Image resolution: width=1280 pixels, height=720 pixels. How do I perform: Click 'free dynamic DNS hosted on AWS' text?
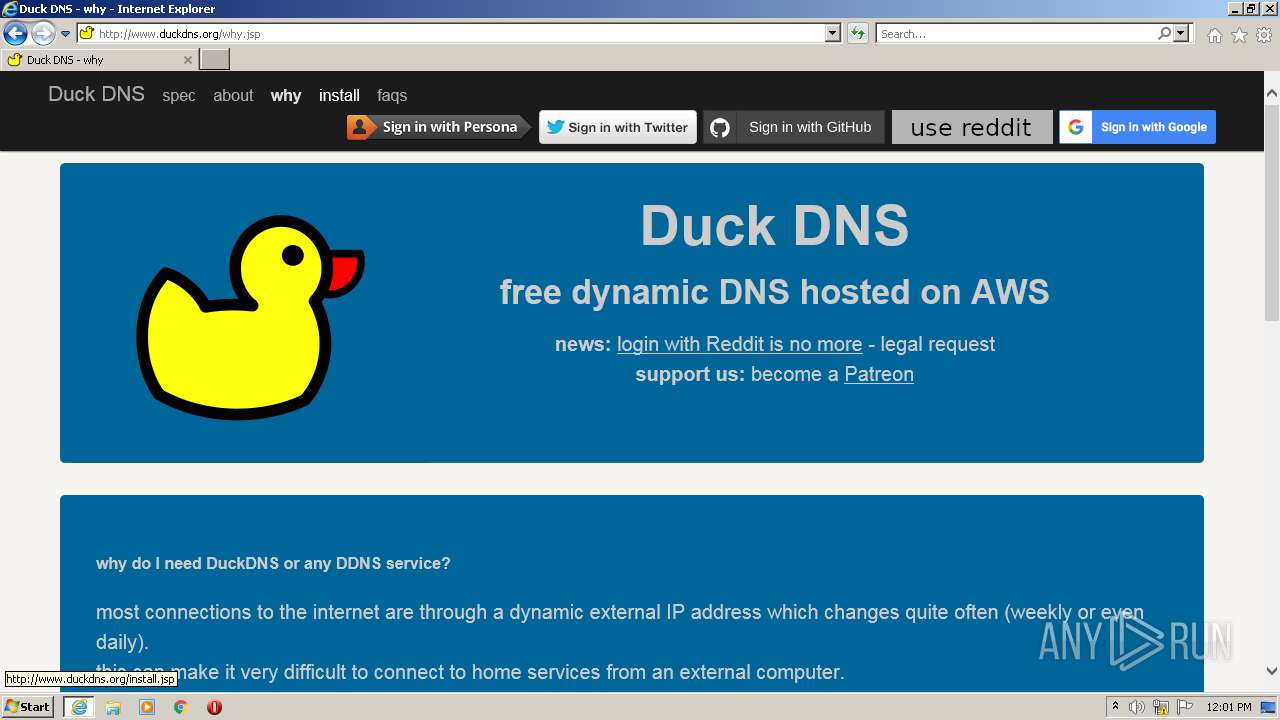click(x=775, y=292)
